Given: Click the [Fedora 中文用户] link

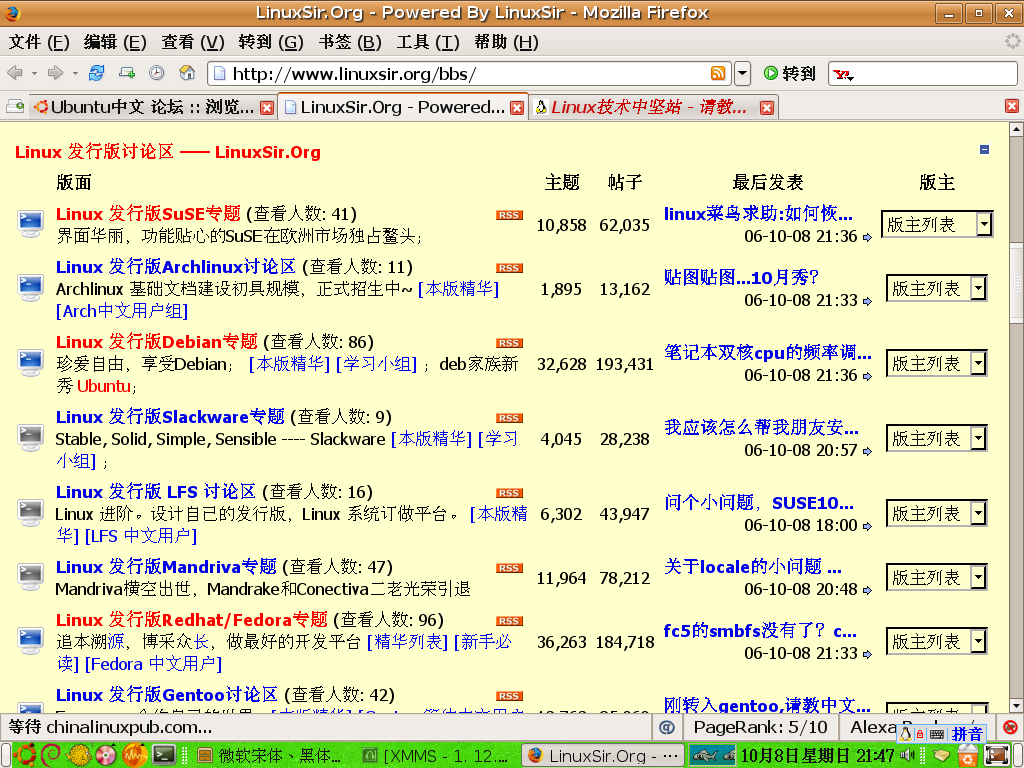Looking at the screenshot, I should [x=153, y=664].
